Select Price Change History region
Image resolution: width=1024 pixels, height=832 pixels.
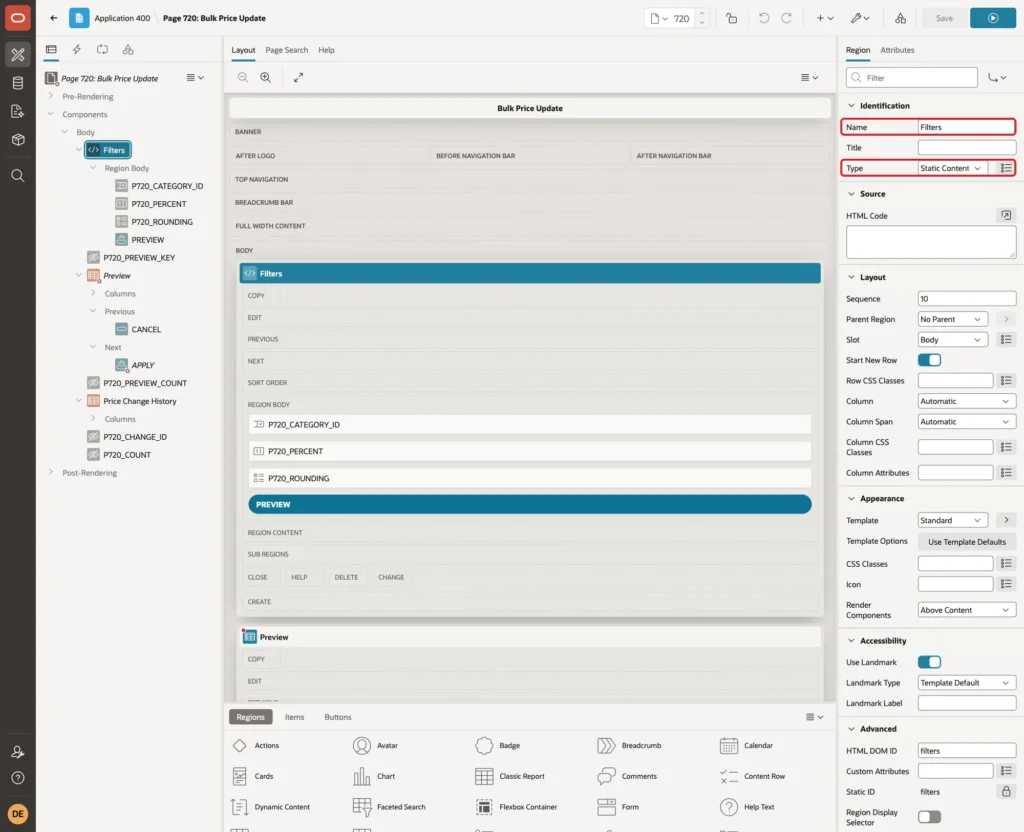click(x=140, y=401)
